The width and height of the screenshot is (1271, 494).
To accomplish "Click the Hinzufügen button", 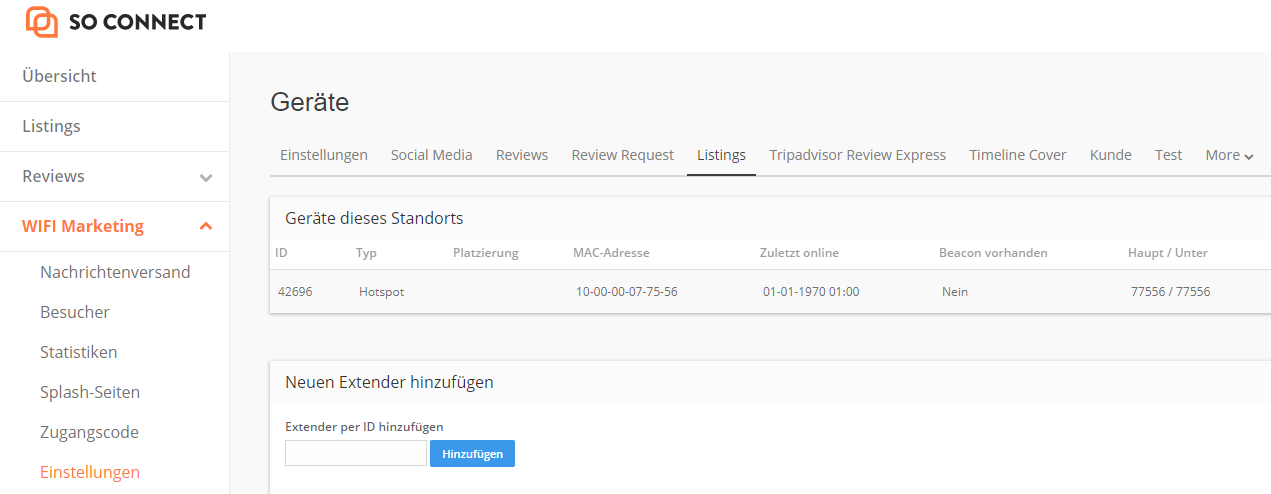I will [x=472, y=453].
